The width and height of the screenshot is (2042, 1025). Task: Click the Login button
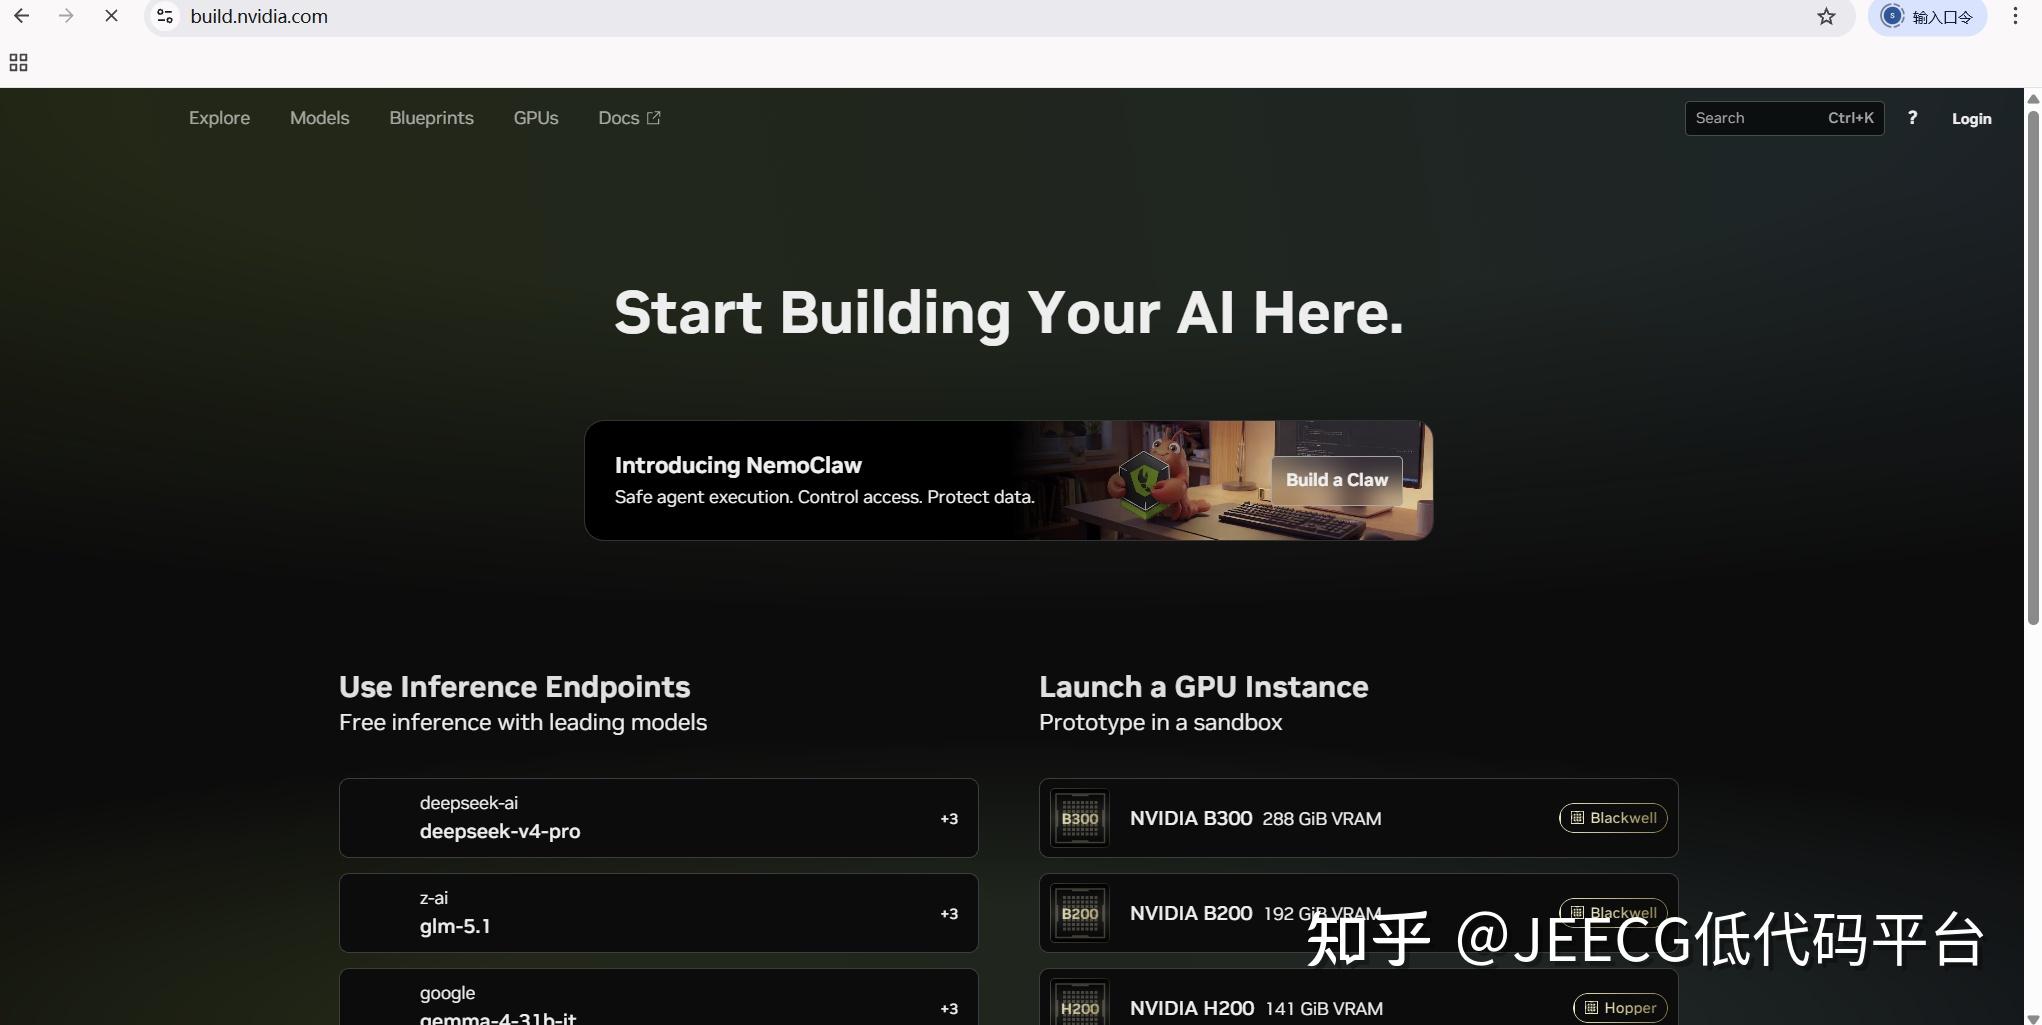[x=1971, y=118]
